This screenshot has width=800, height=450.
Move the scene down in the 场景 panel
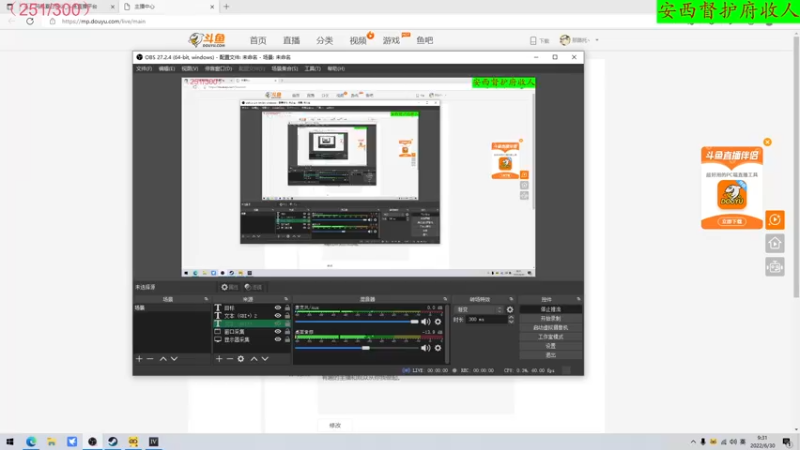[174, 359]
